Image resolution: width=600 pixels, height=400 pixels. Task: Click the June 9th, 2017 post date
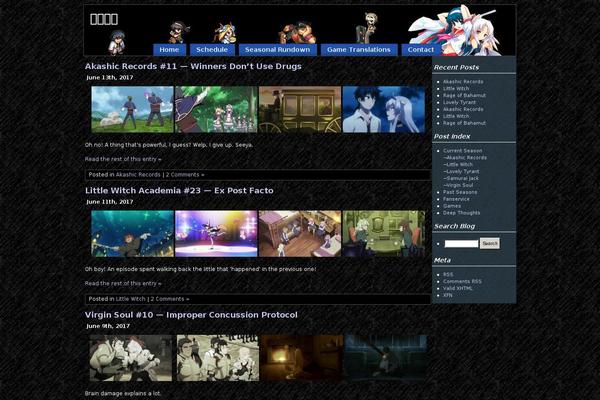click(x=108, y=327)
